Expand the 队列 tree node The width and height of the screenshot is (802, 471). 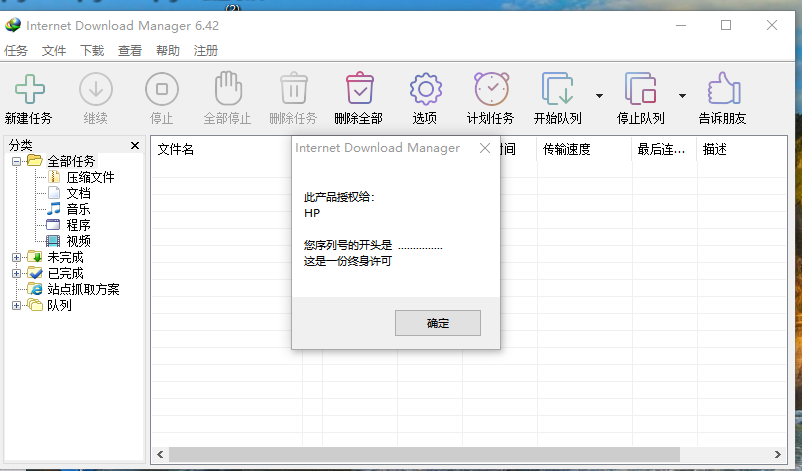click(x=16, y=305)
